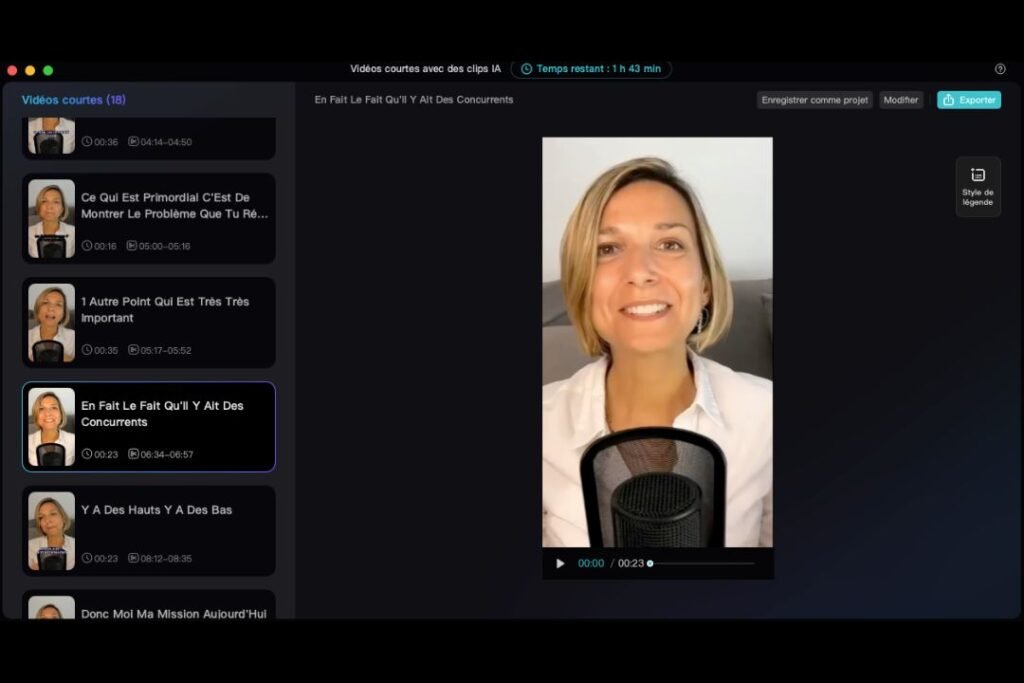Click the clock icon next to Temps restant

pos(526,69)
